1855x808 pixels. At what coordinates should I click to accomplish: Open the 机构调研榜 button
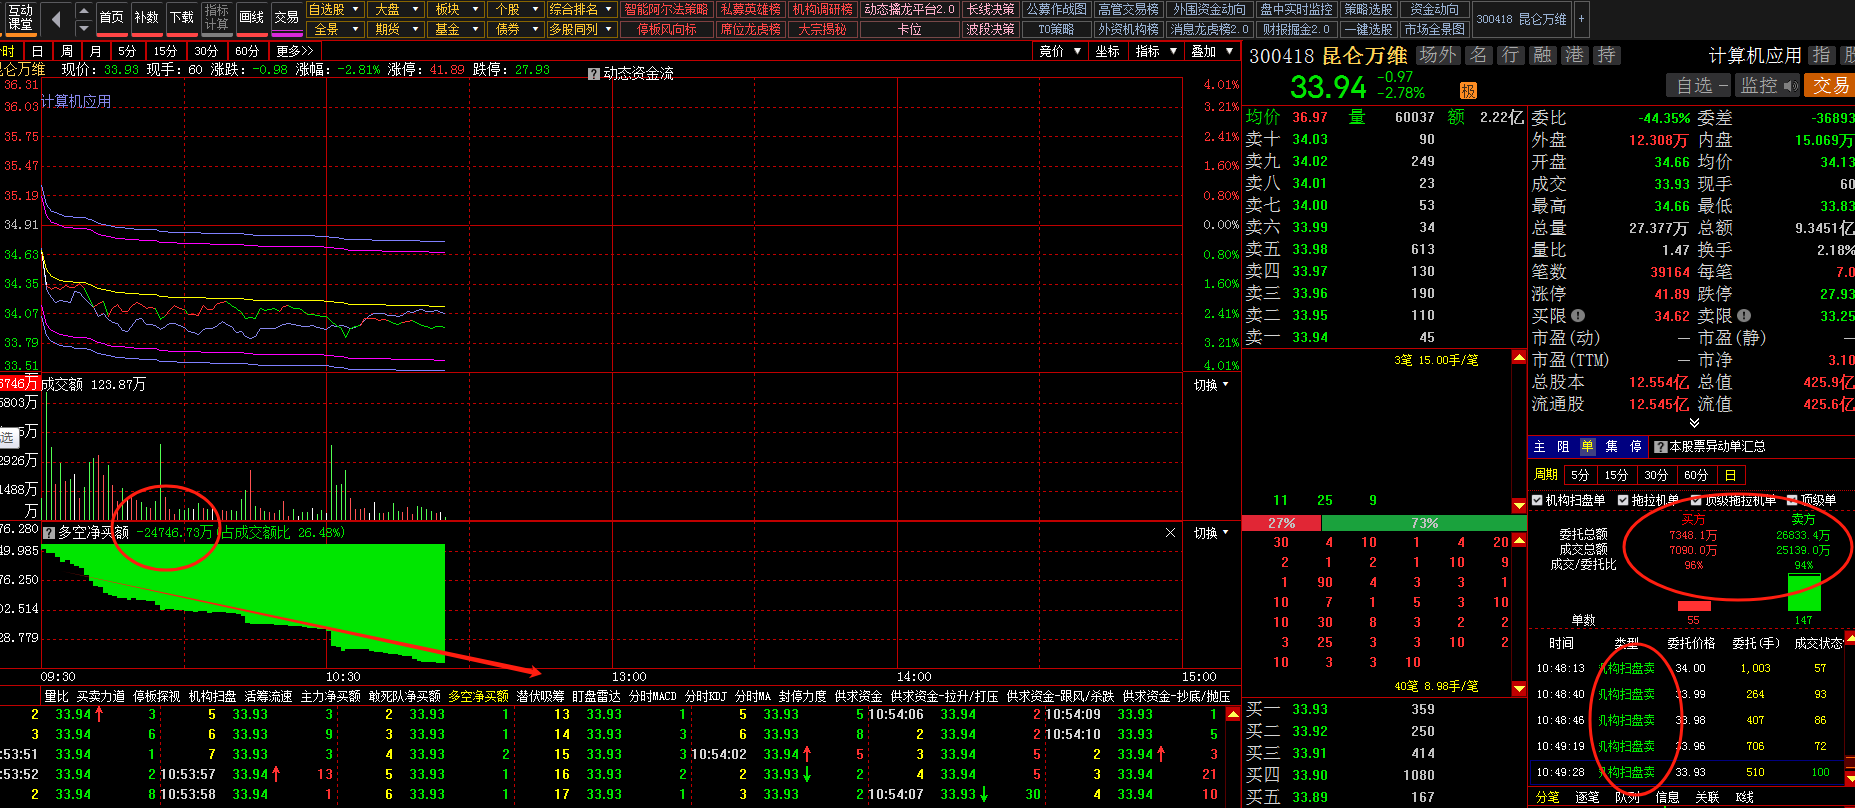(822, 9)
